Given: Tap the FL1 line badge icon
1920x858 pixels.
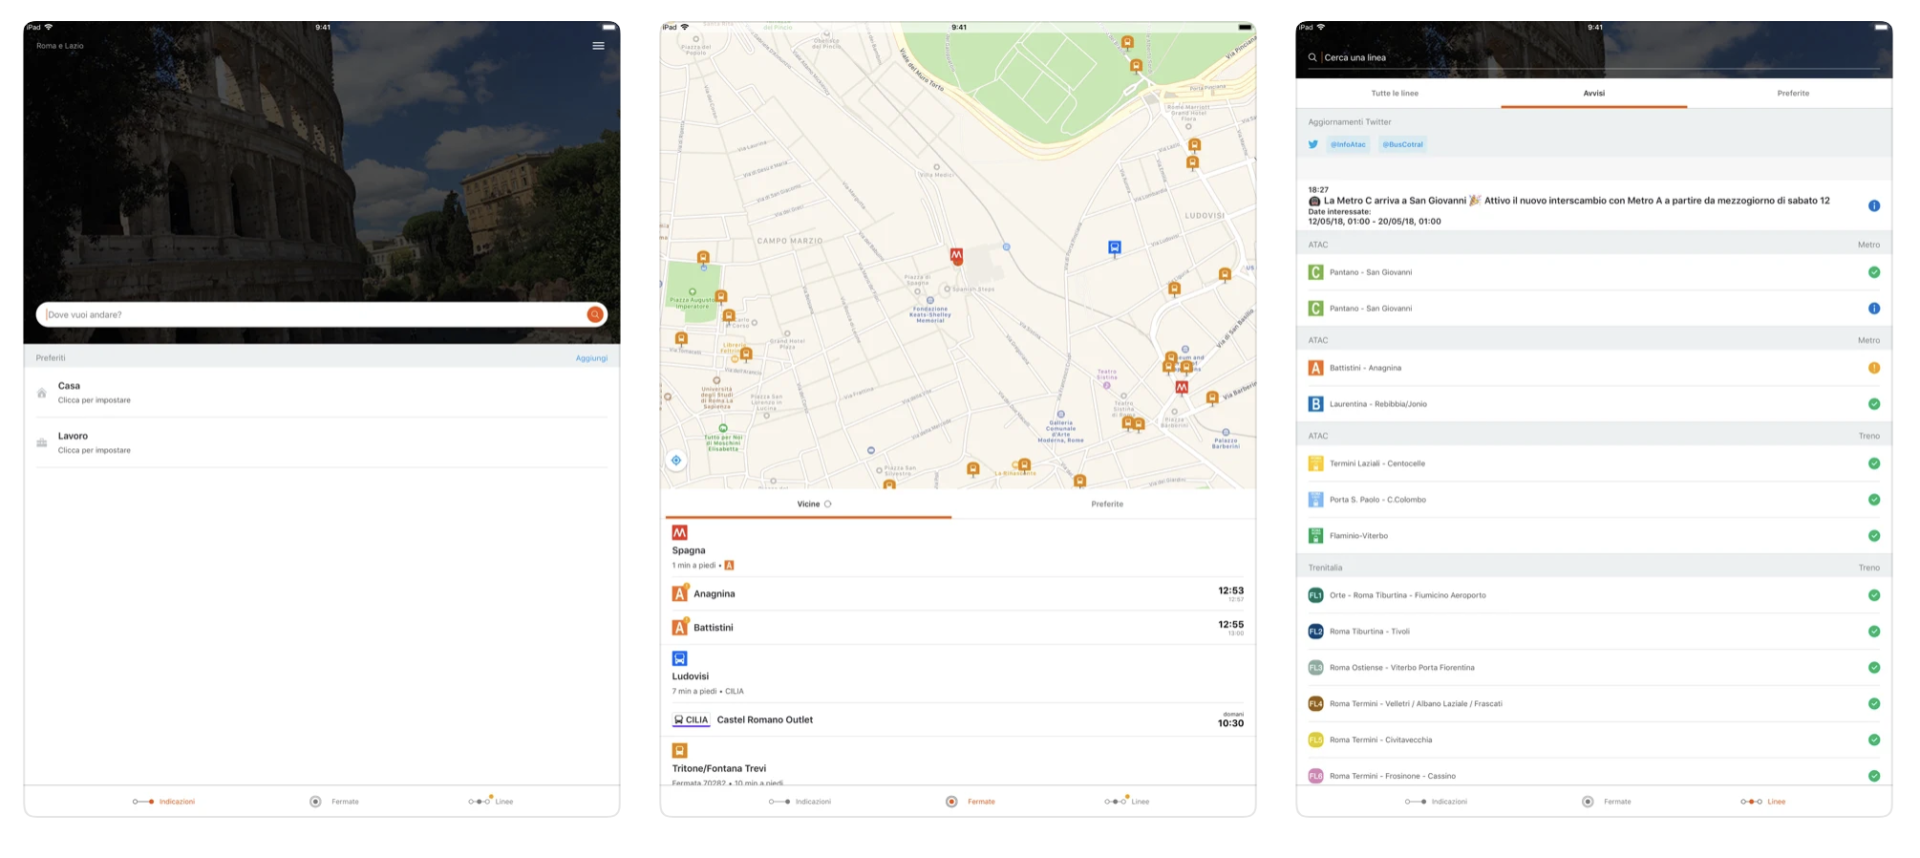Looking at the screenshot, I should point(1316,596).
